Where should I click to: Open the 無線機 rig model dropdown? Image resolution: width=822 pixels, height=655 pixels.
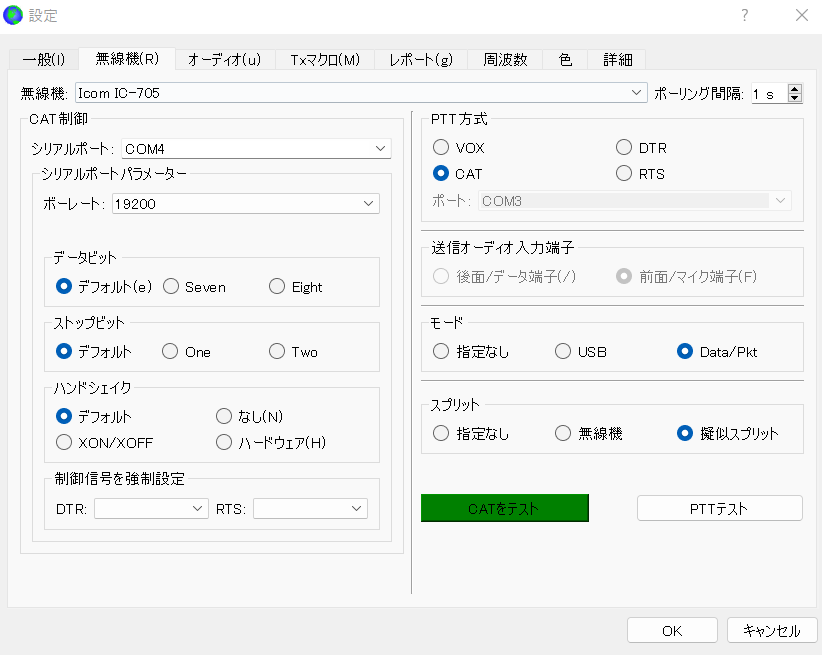(360, 93)
